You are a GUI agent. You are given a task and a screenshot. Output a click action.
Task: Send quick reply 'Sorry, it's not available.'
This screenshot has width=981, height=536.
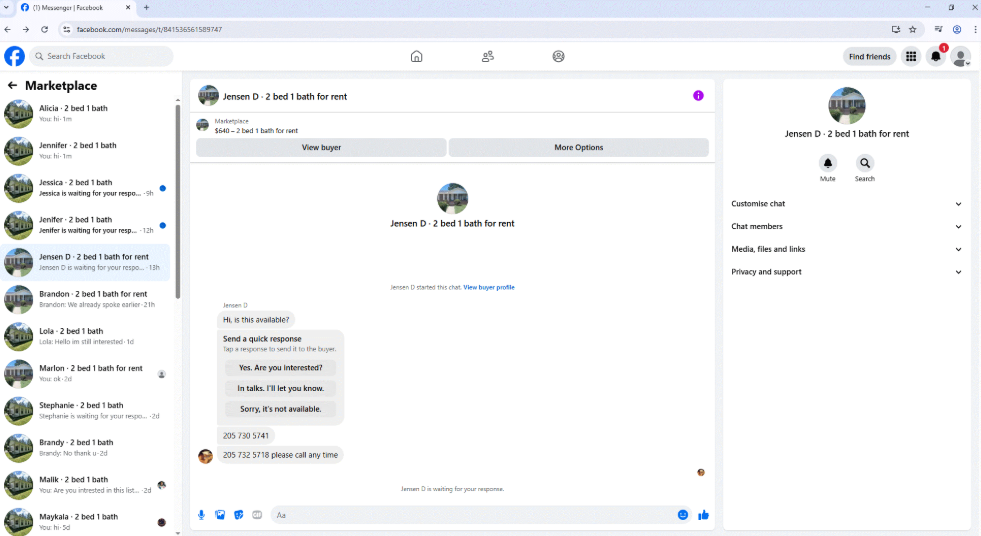tap(280, 409)
